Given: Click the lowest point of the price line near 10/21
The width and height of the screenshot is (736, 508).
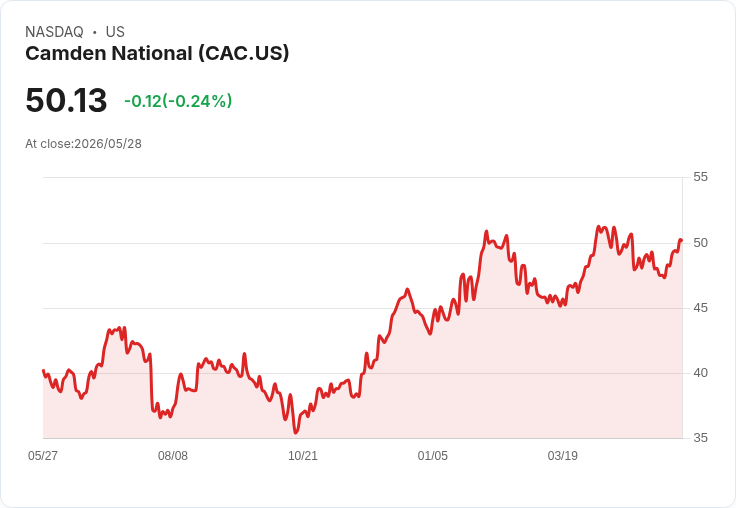Looking at the screenshot, I should coord(296,432).
